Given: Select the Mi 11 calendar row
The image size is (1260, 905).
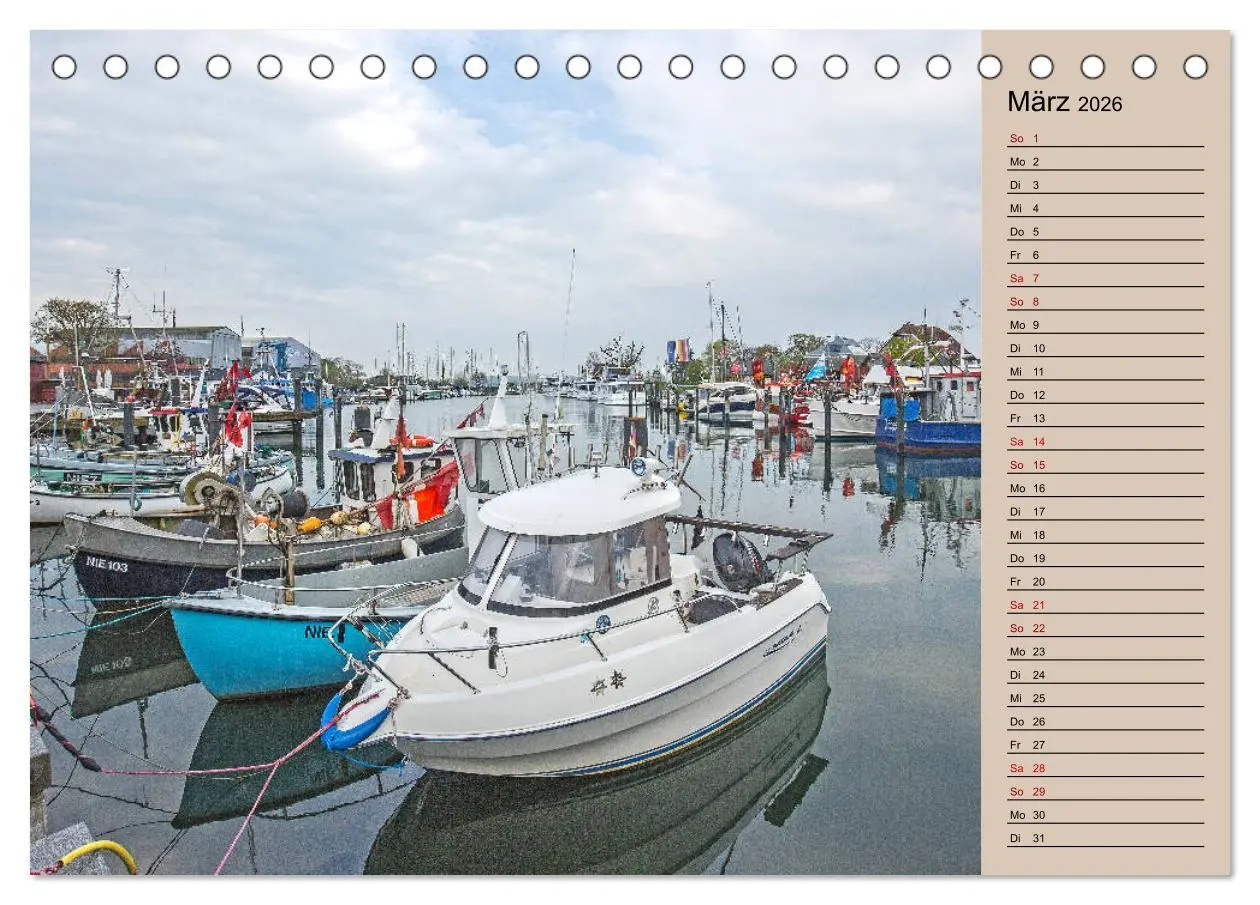Looking at the screenshot, I should point(1105,372).
